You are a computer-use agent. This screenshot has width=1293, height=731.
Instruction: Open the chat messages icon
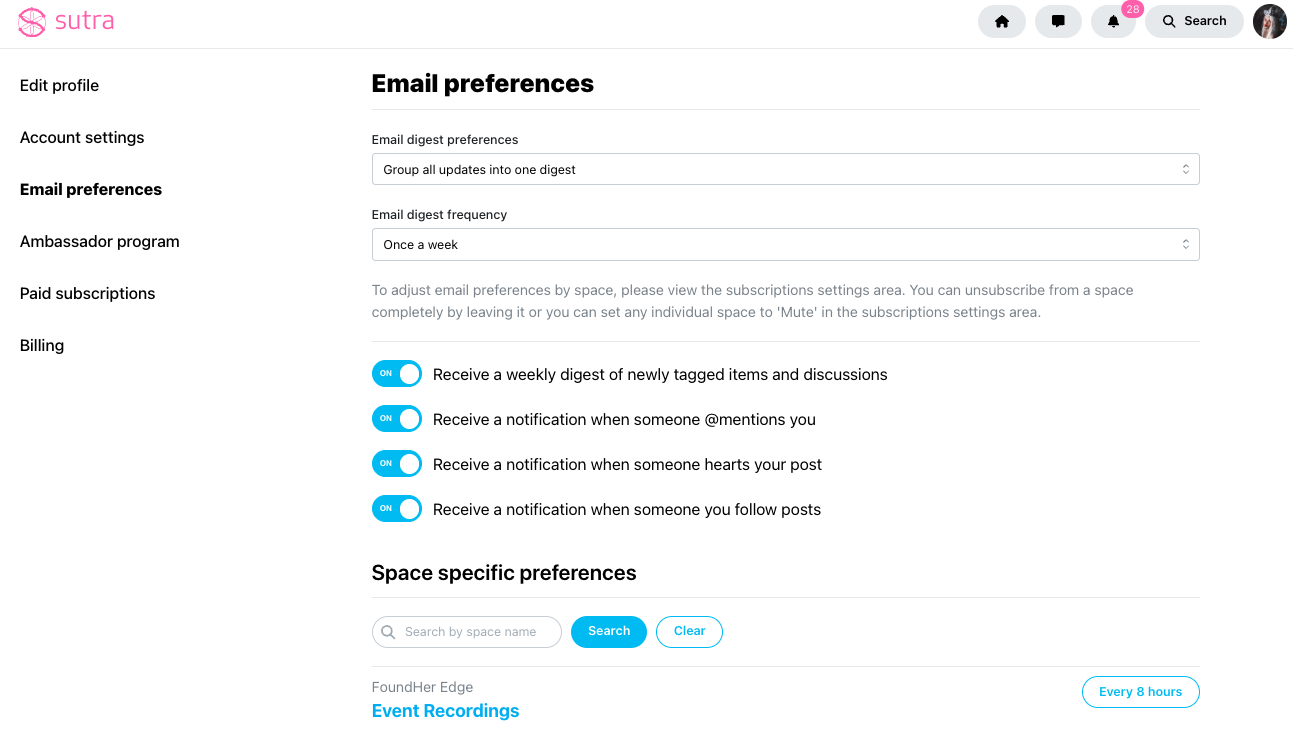point(1058,21)
